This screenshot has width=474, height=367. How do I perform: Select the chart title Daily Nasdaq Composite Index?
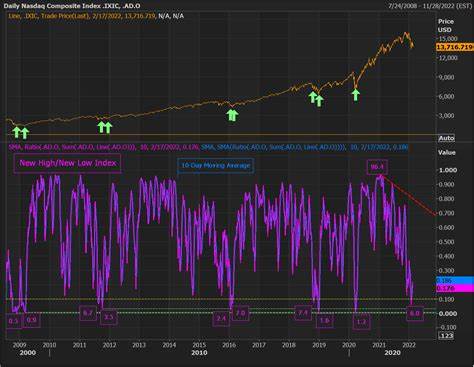[x=72, y=6]
